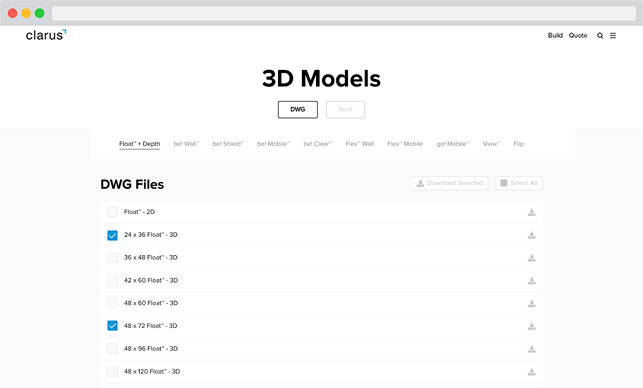This screenshot has height=388, width=643.
Task: Click the Float - 2D file name
Action: (x=139, y=212)
